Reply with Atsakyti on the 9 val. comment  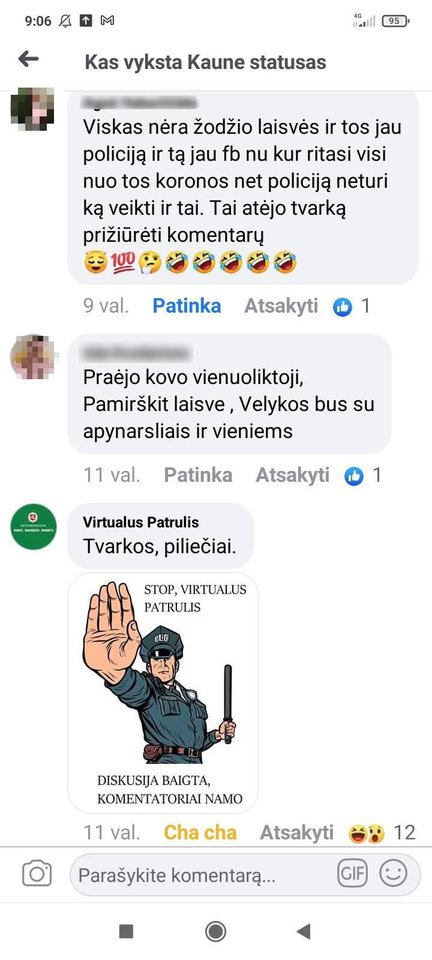[x=281, y=306]
